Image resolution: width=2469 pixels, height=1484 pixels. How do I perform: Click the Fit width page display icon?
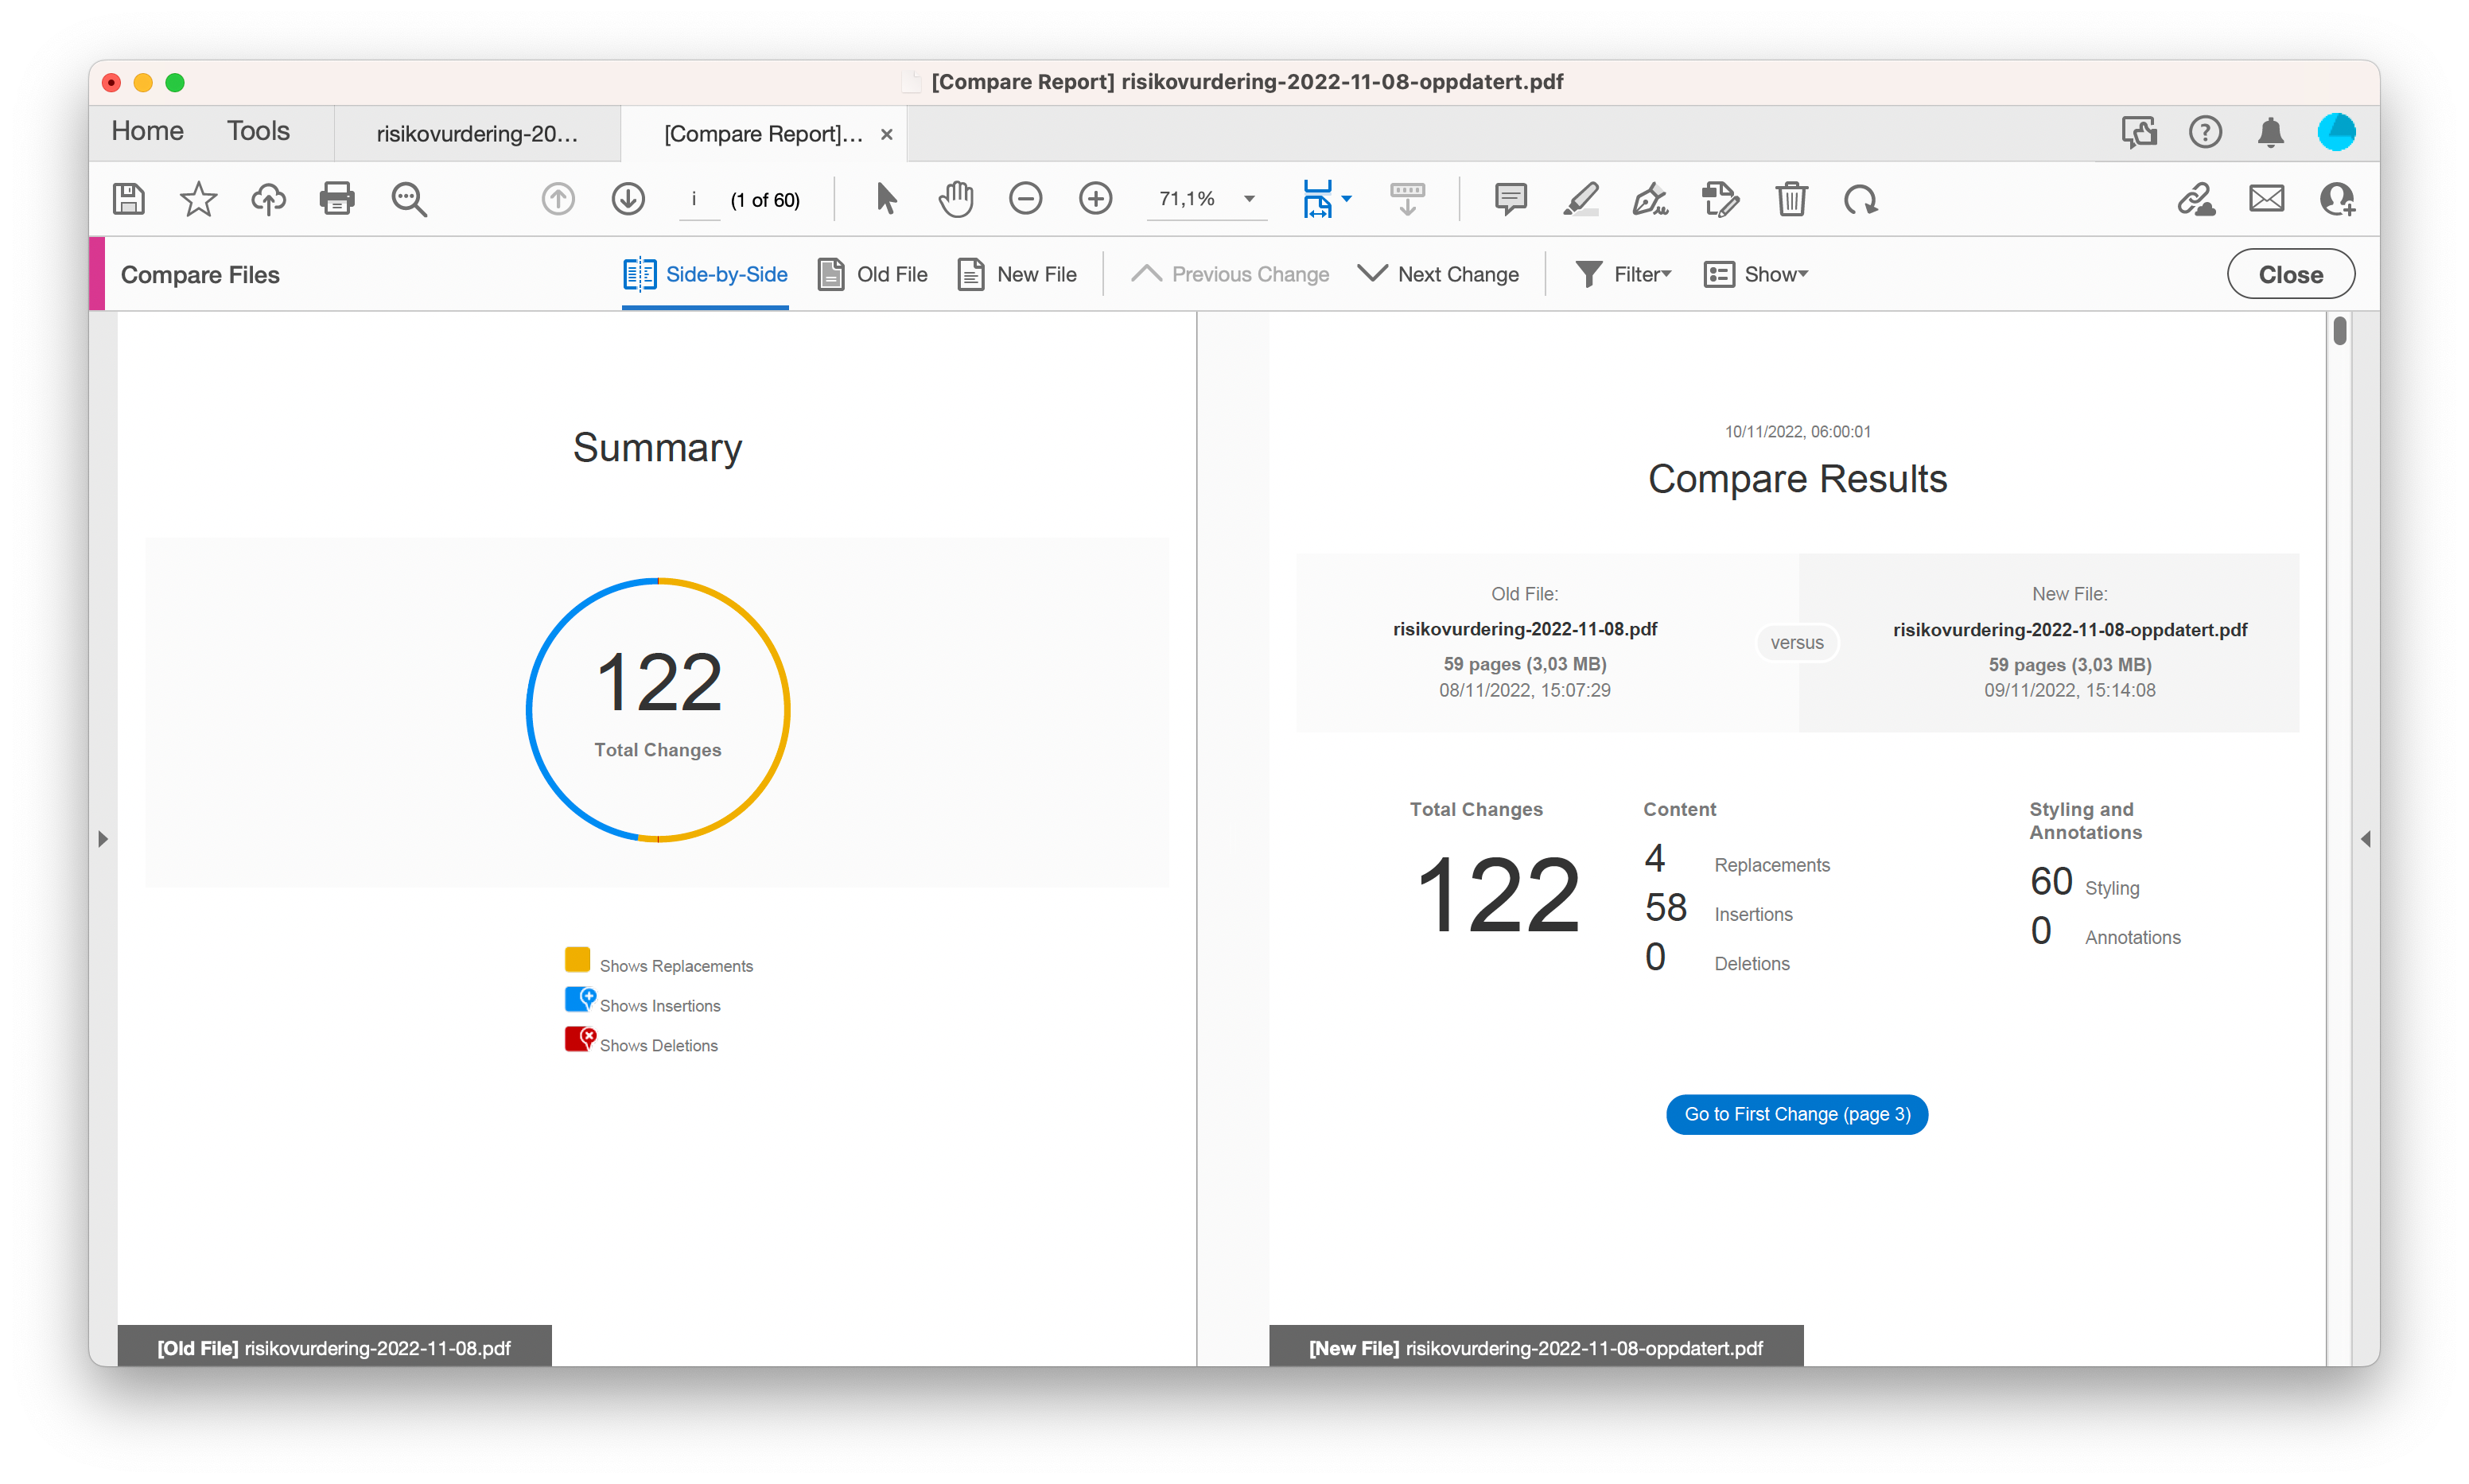point(1317,199)
